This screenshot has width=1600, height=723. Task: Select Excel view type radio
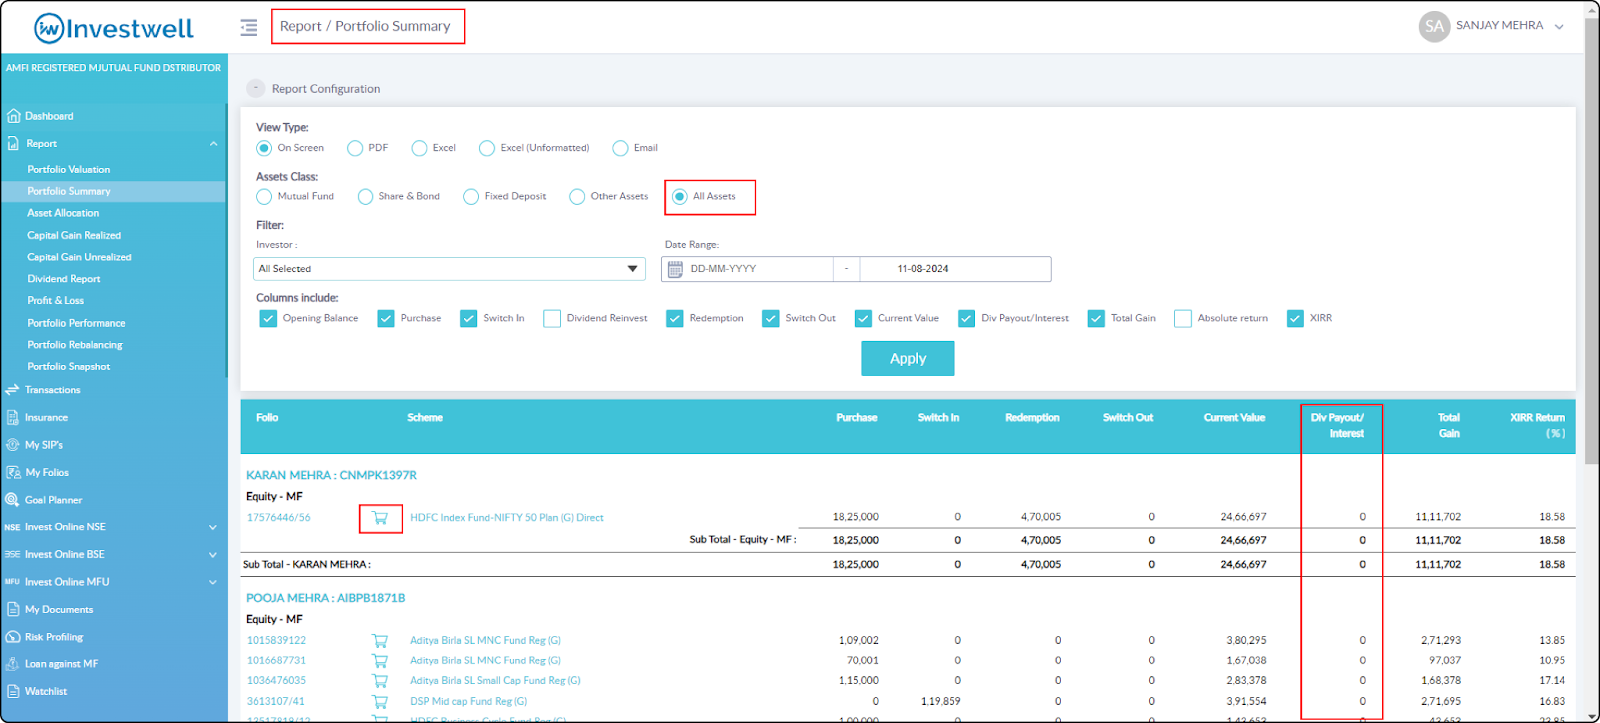coord(419,148)
